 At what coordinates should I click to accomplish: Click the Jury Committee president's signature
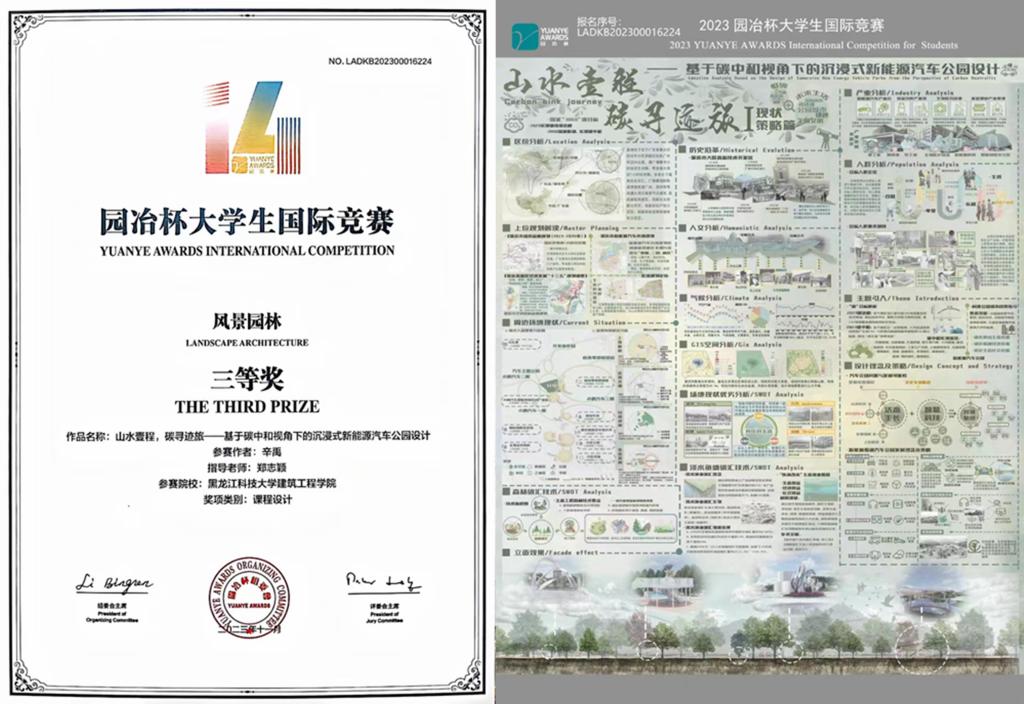[x=383, y=580]
